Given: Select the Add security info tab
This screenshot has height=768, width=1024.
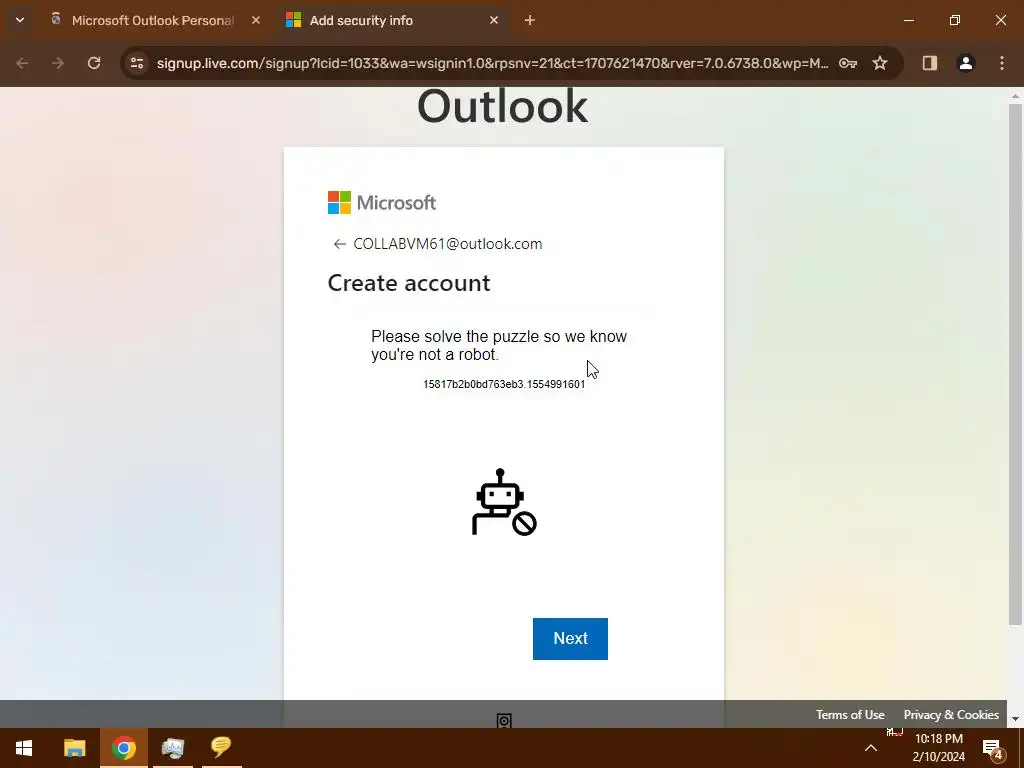Looking at the screenshot, I should (x=360, y=20).
